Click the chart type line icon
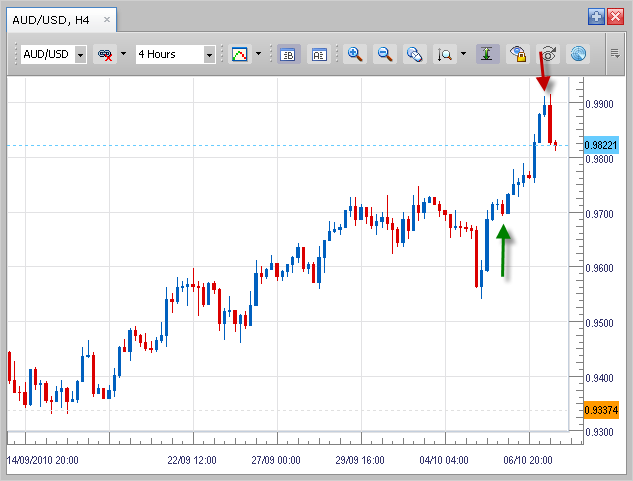This screenshot has width=633, height=481. 239,54
